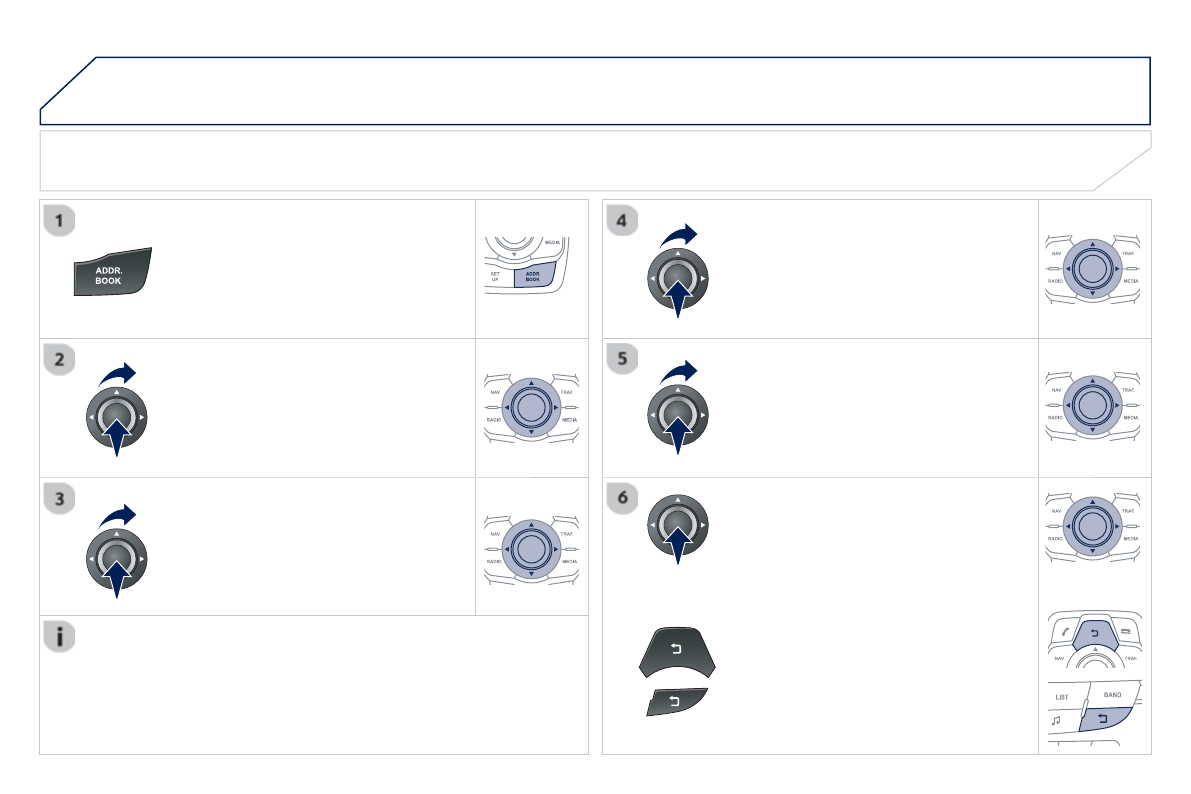Click the grey rotary dial beside step 5

pyautogui.click(x=677, y=418)
